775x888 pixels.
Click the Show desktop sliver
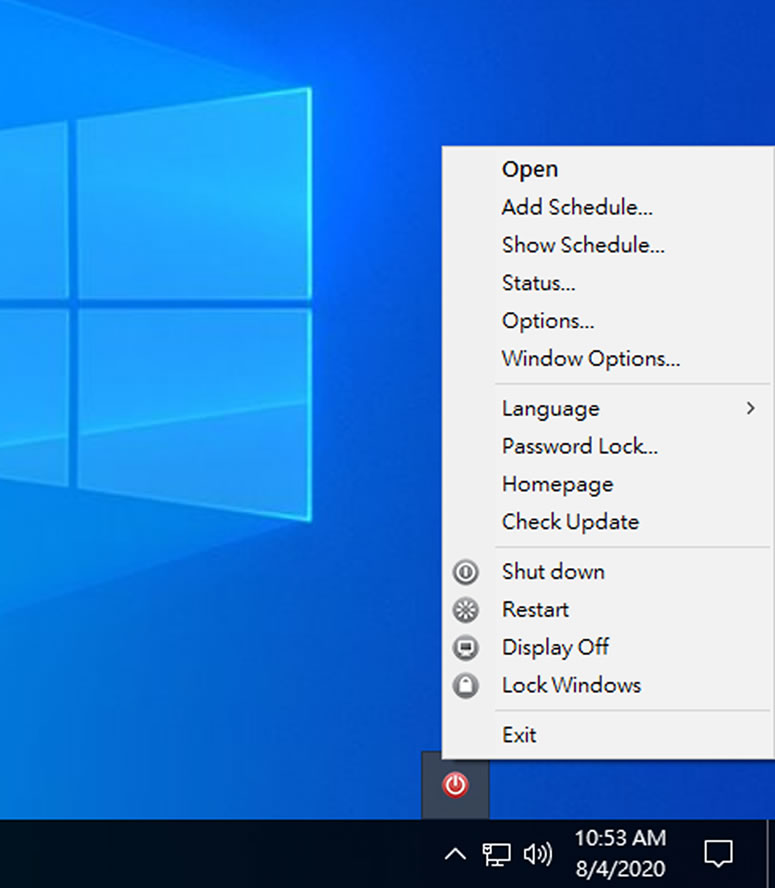(x=770, y=854)
